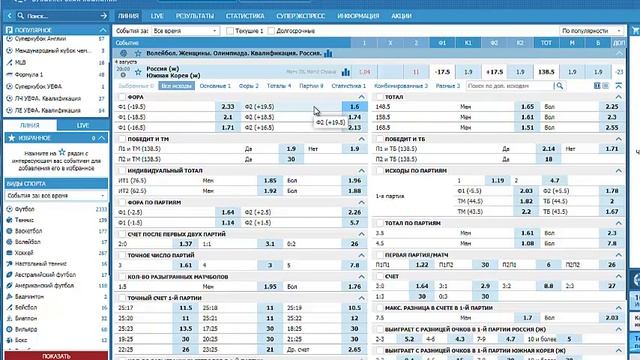Click ДОП column header
This screenshot has width=640, height=360.
(619, 43)
